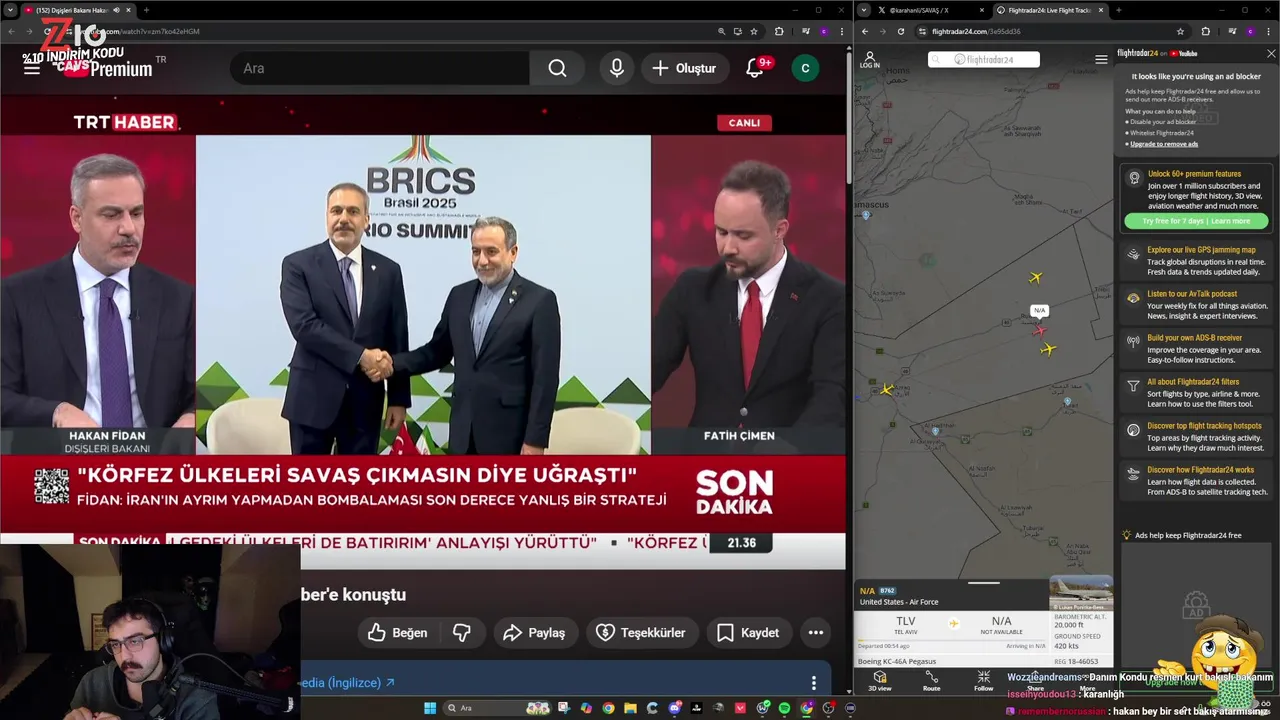The image size is (1280, 720).
Task: Reload the Flightradar24 page
Action: pos(900,31)
